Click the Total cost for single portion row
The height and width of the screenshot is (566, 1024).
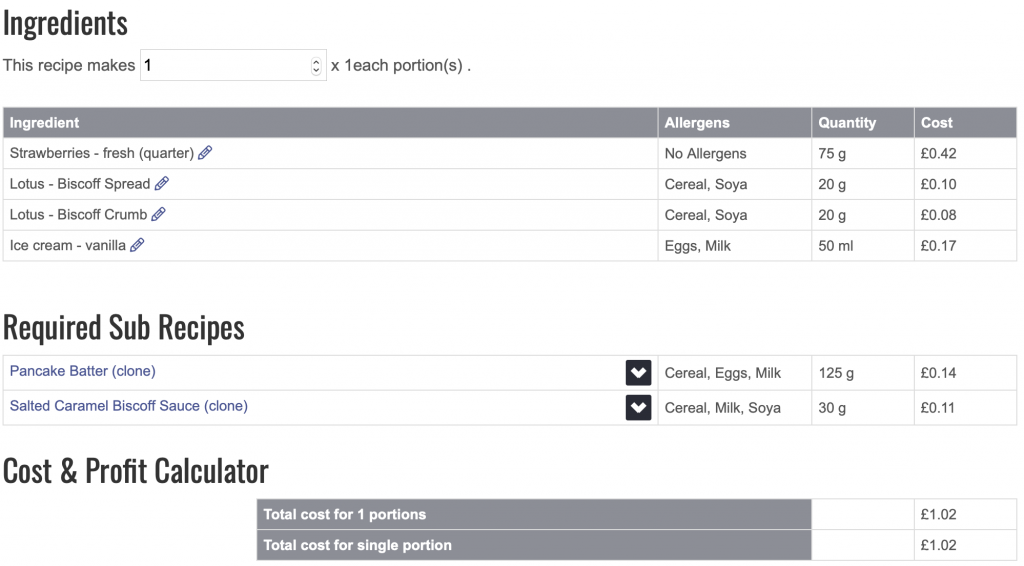click(x=637, y=545)
